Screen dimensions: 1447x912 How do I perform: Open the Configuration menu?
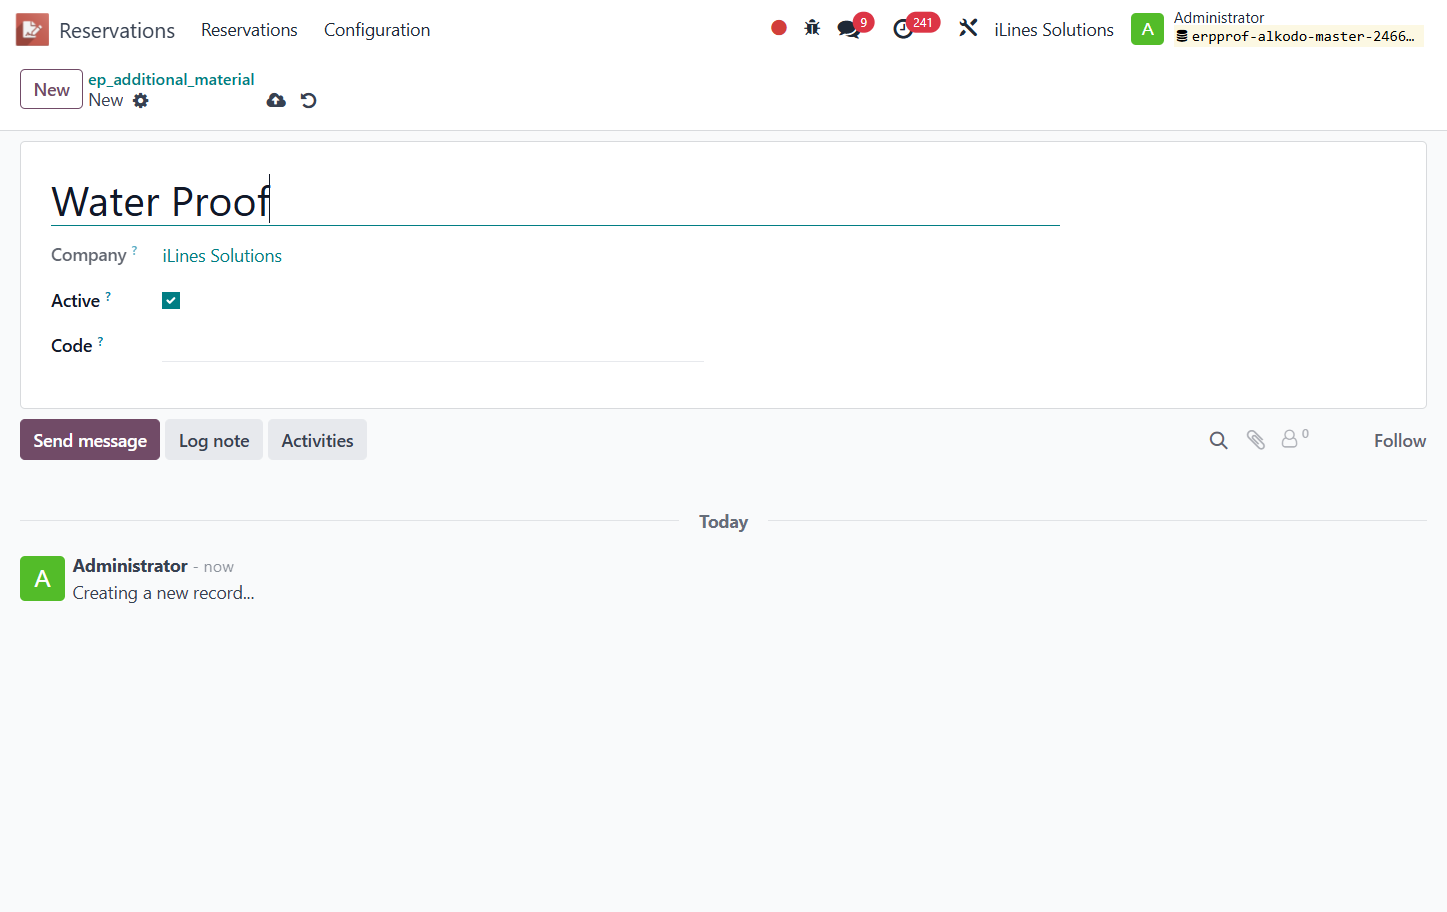377,30
